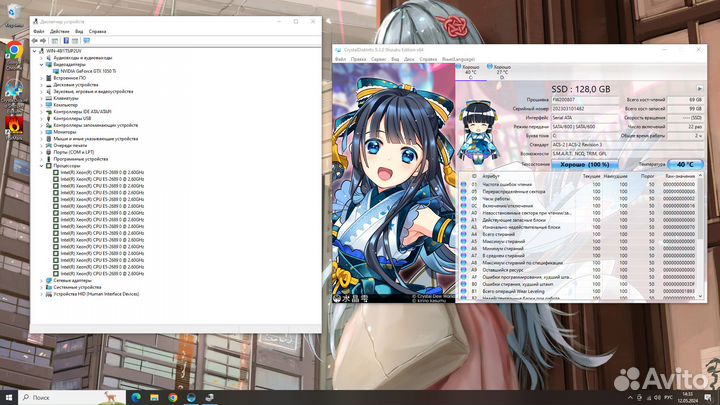This screenshot has width=720, height=405.
Task: Select the Очереди печати category
Action: point(70,146)
